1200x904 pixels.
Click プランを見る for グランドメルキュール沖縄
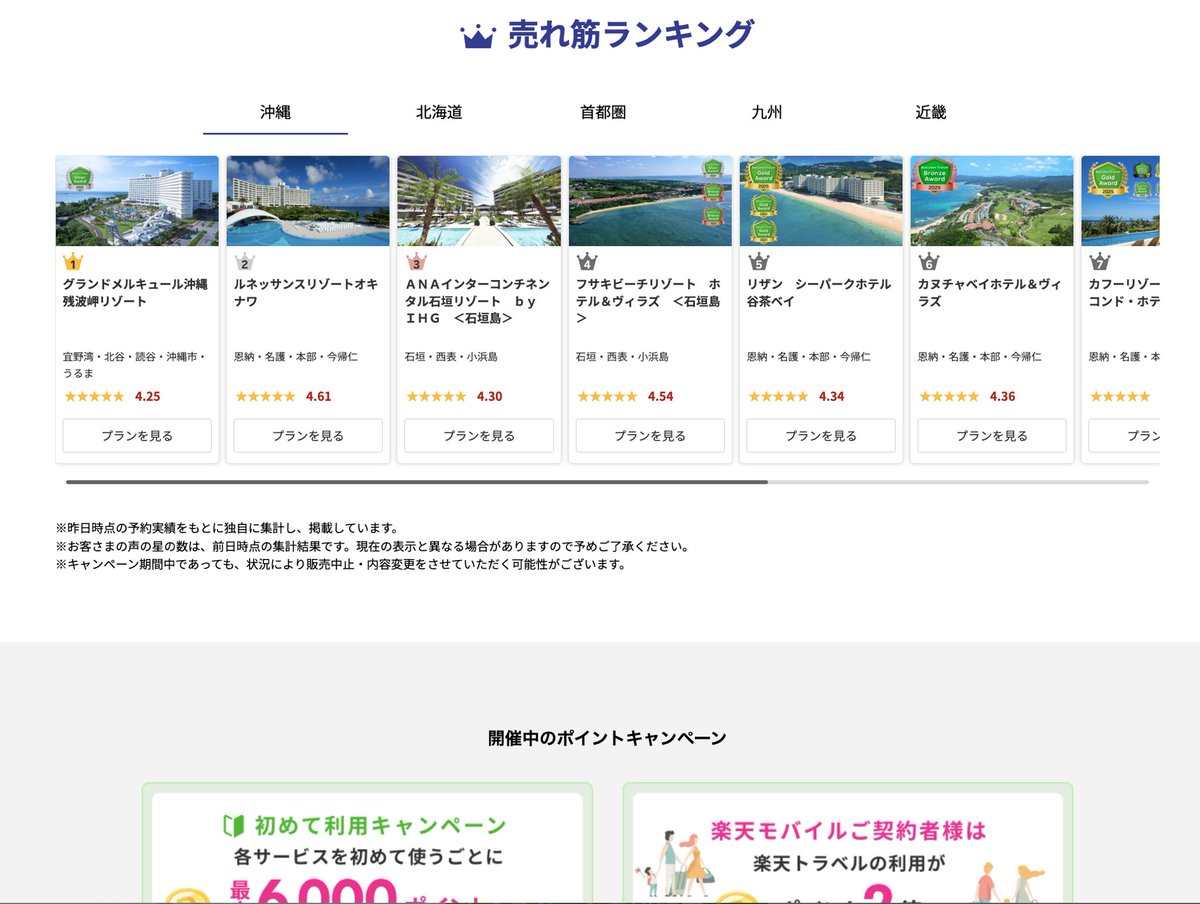tap(137, 436)
